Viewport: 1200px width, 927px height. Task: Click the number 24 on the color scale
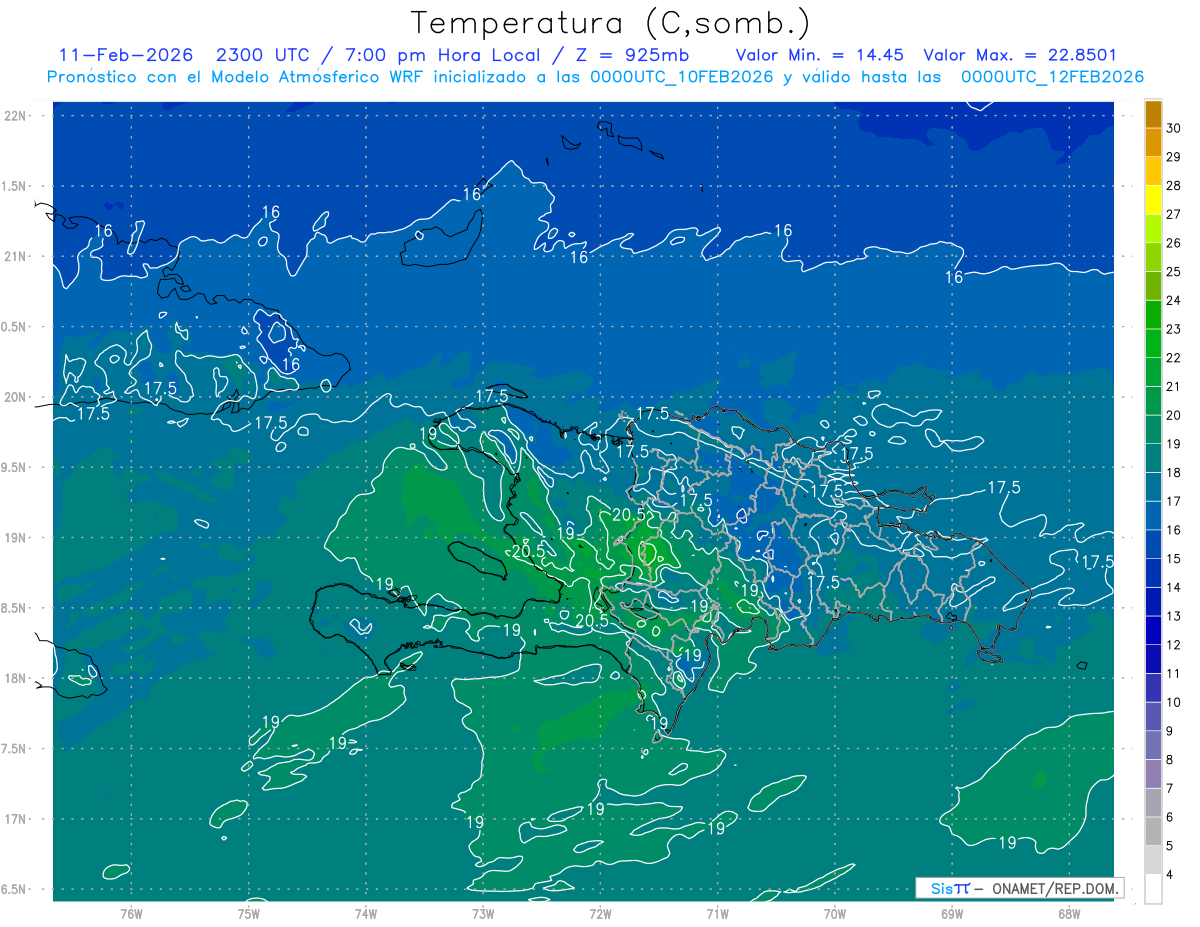pyautogui.click(x=1174, y=301)
